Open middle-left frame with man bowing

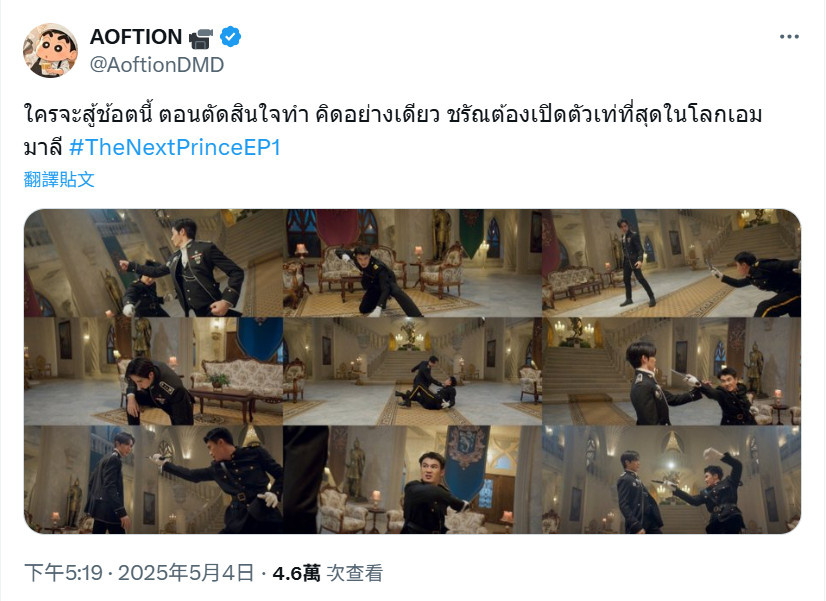tap(154, 371)
